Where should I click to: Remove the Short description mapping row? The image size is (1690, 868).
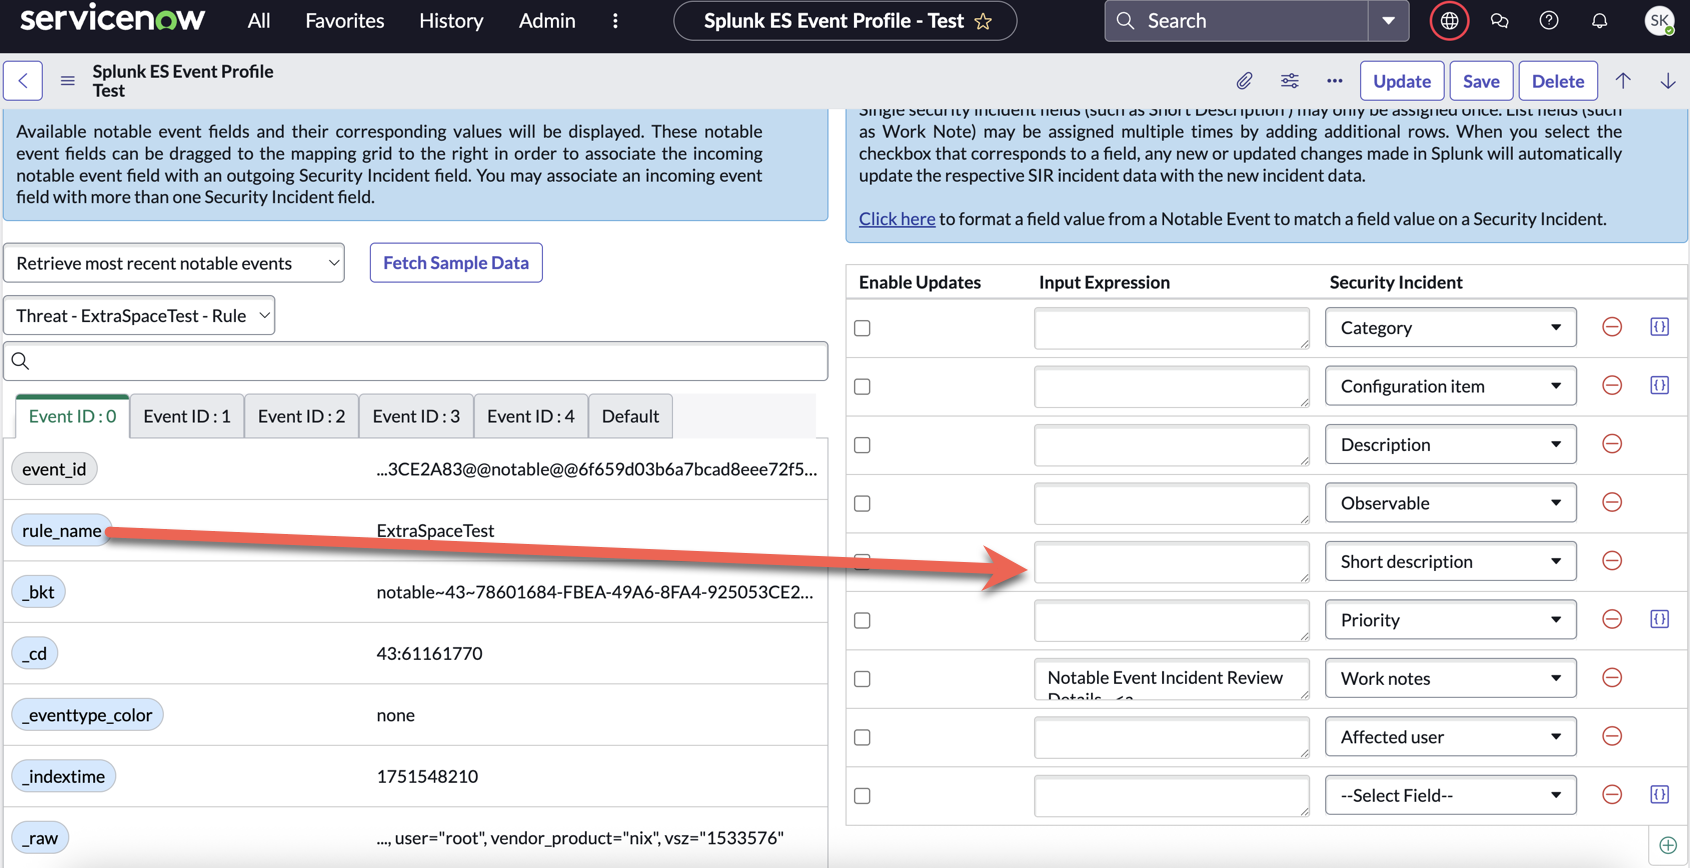(x=1612, y=561)
